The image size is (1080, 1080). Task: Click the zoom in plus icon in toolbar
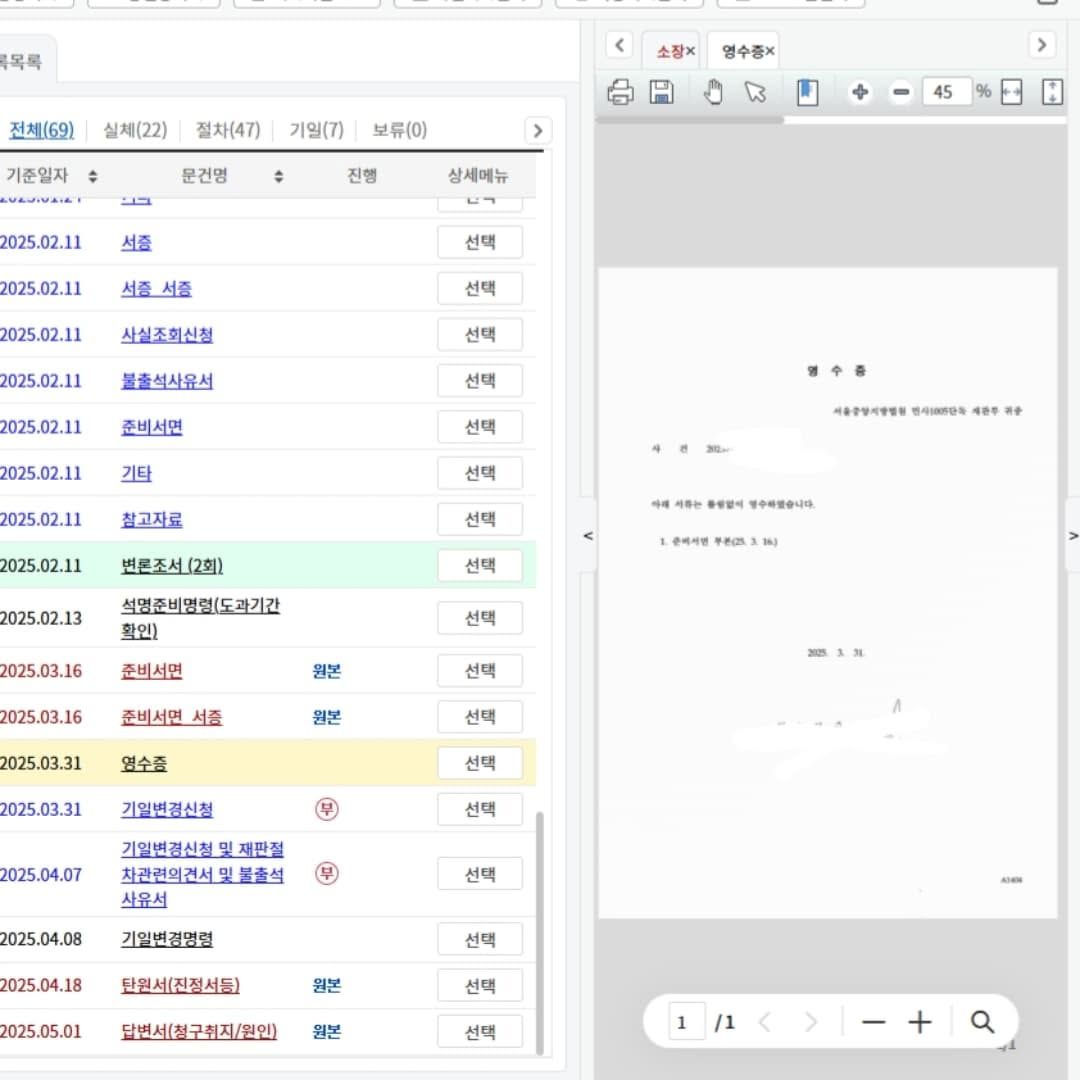click(860, 92)
